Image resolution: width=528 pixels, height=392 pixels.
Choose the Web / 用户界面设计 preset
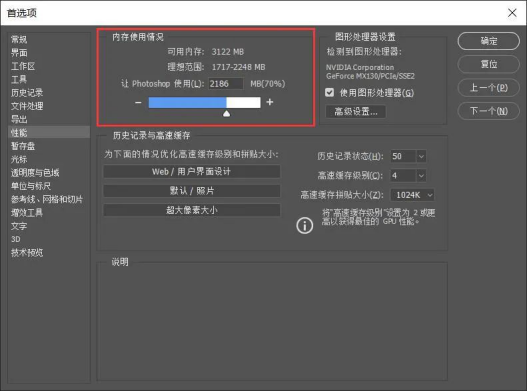pos(191,171)
